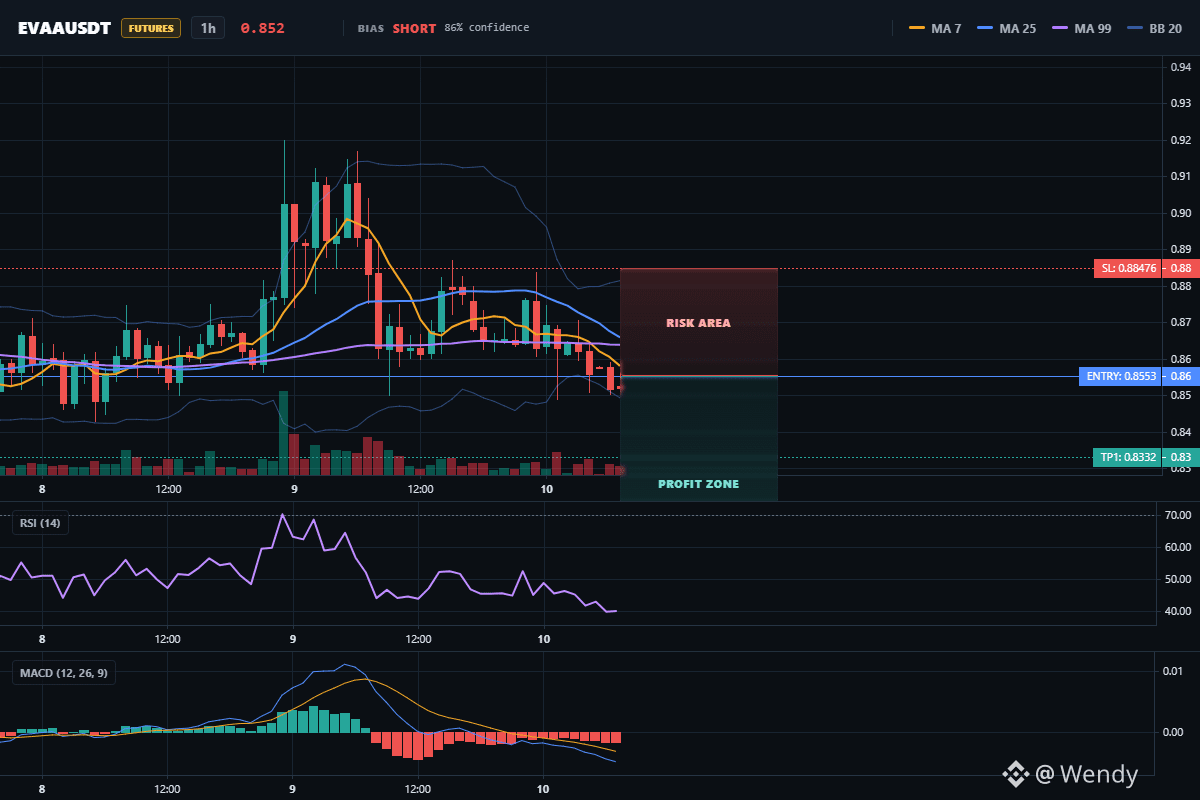Open the 1h timeframe selector

208,28
